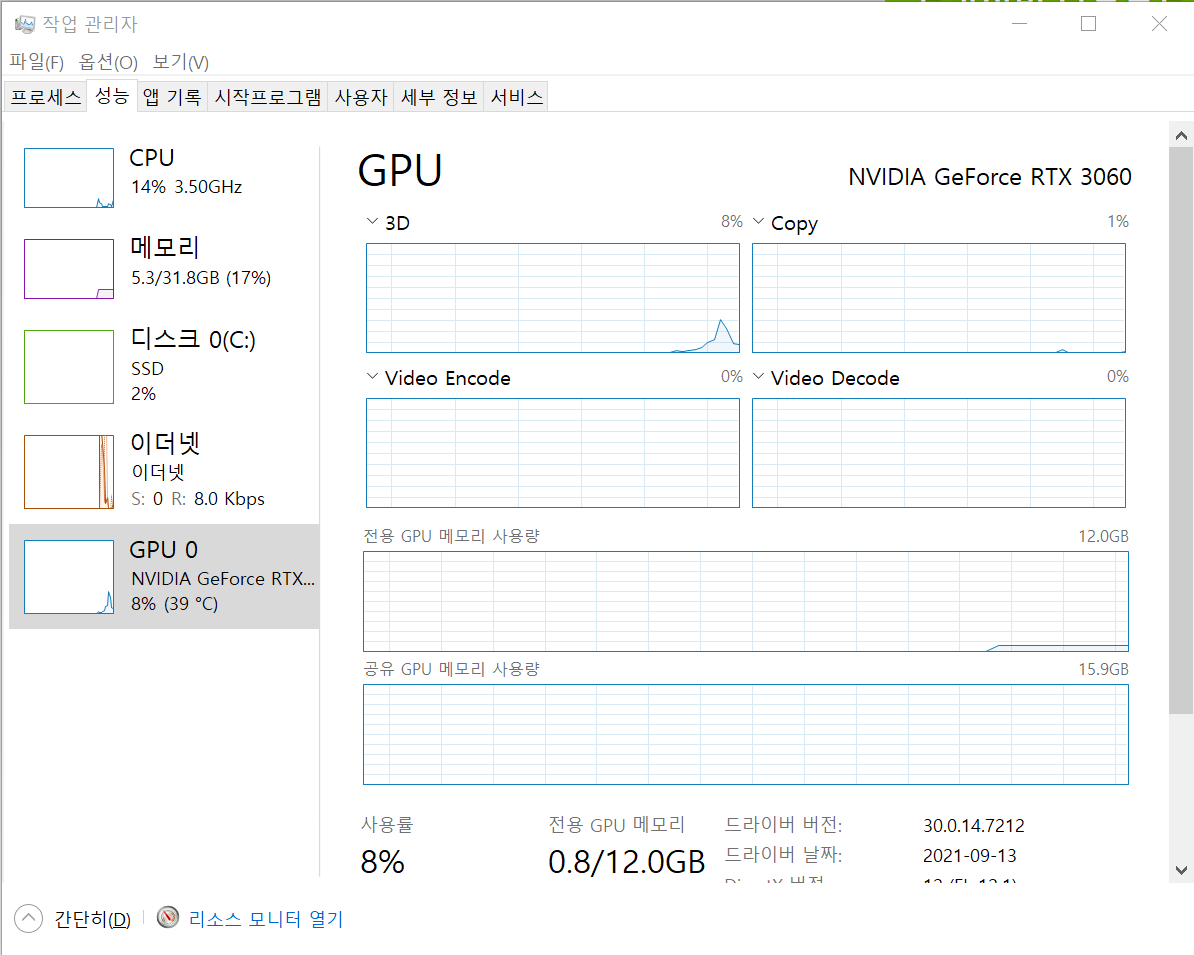Click the Video Encode usage graph
The height and width of the screenshot is (955, 1194).
(x=553, y=453)
